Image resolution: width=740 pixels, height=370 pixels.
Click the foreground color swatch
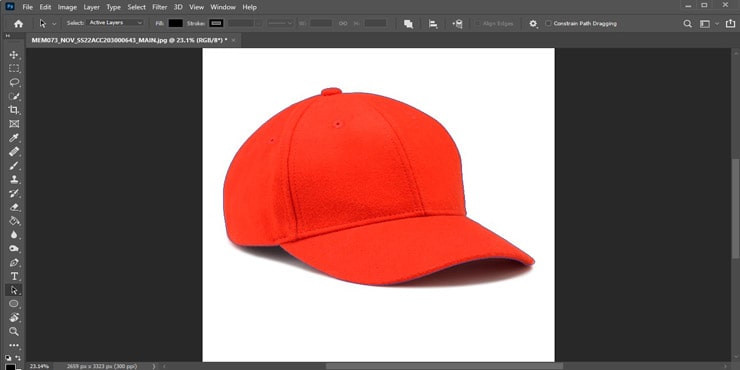click(x=10, y=366)
